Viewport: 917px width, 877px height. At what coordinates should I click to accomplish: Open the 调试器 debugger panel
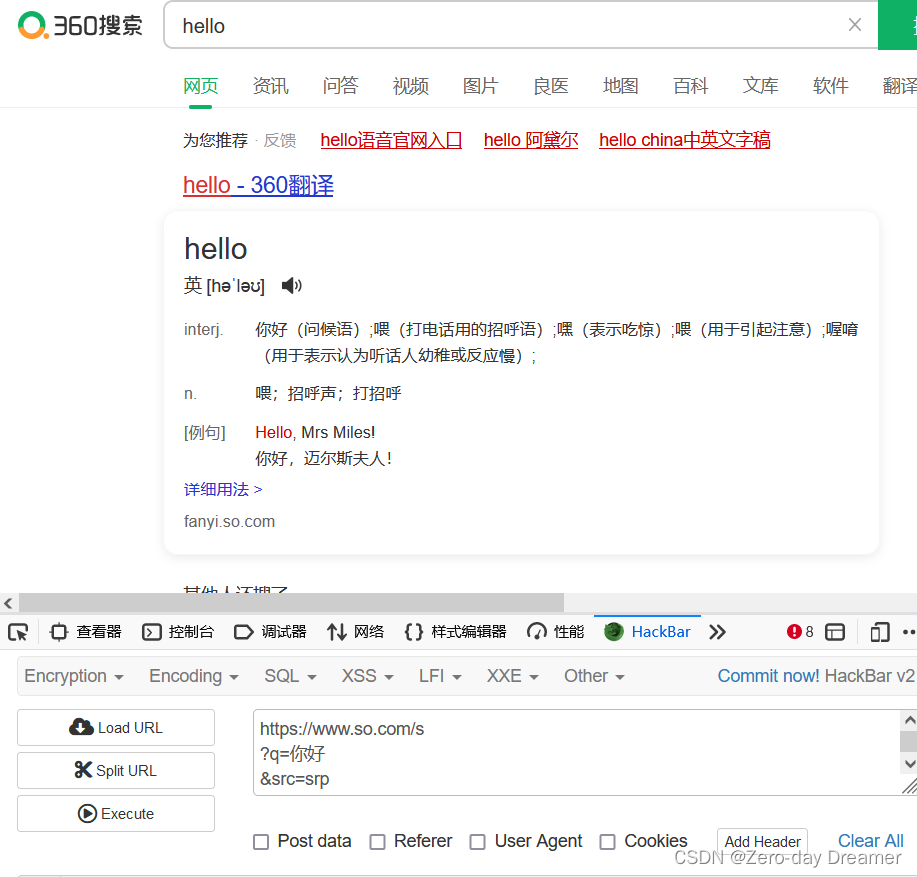[270, 632]
